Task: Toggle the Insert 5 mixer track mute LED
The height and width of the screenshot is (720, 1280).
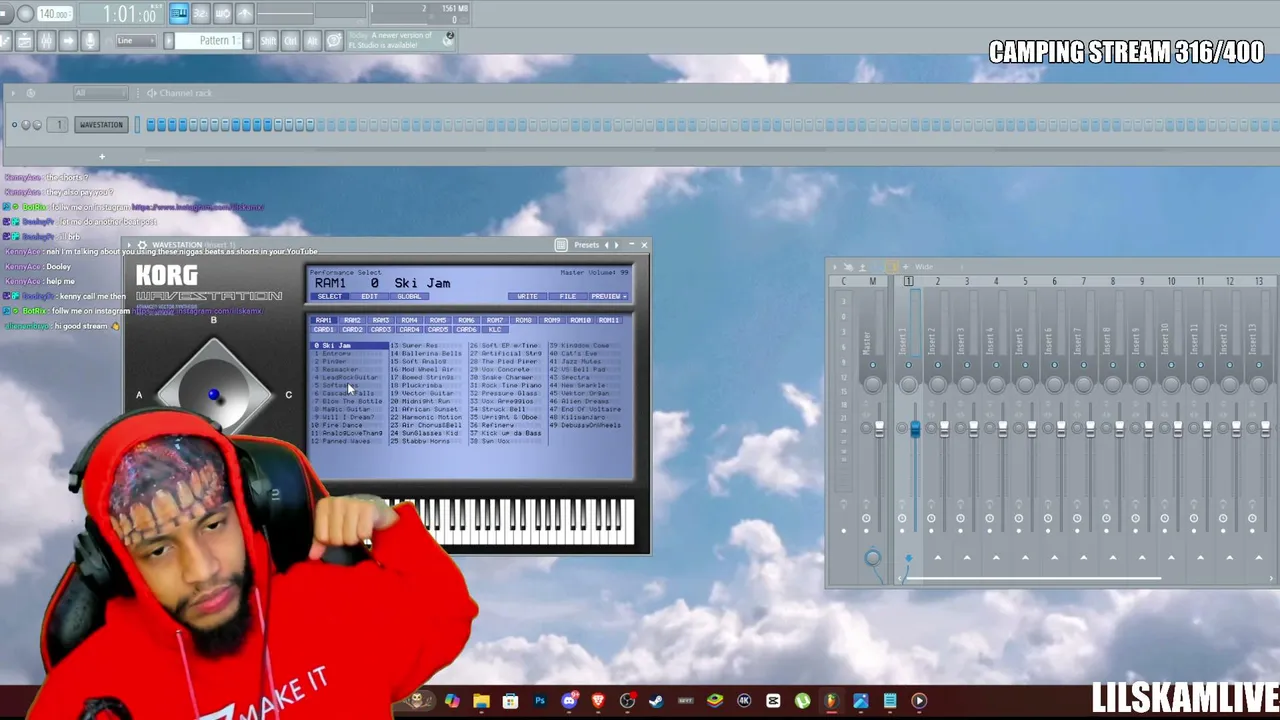Action: (x=1025, y=365)
